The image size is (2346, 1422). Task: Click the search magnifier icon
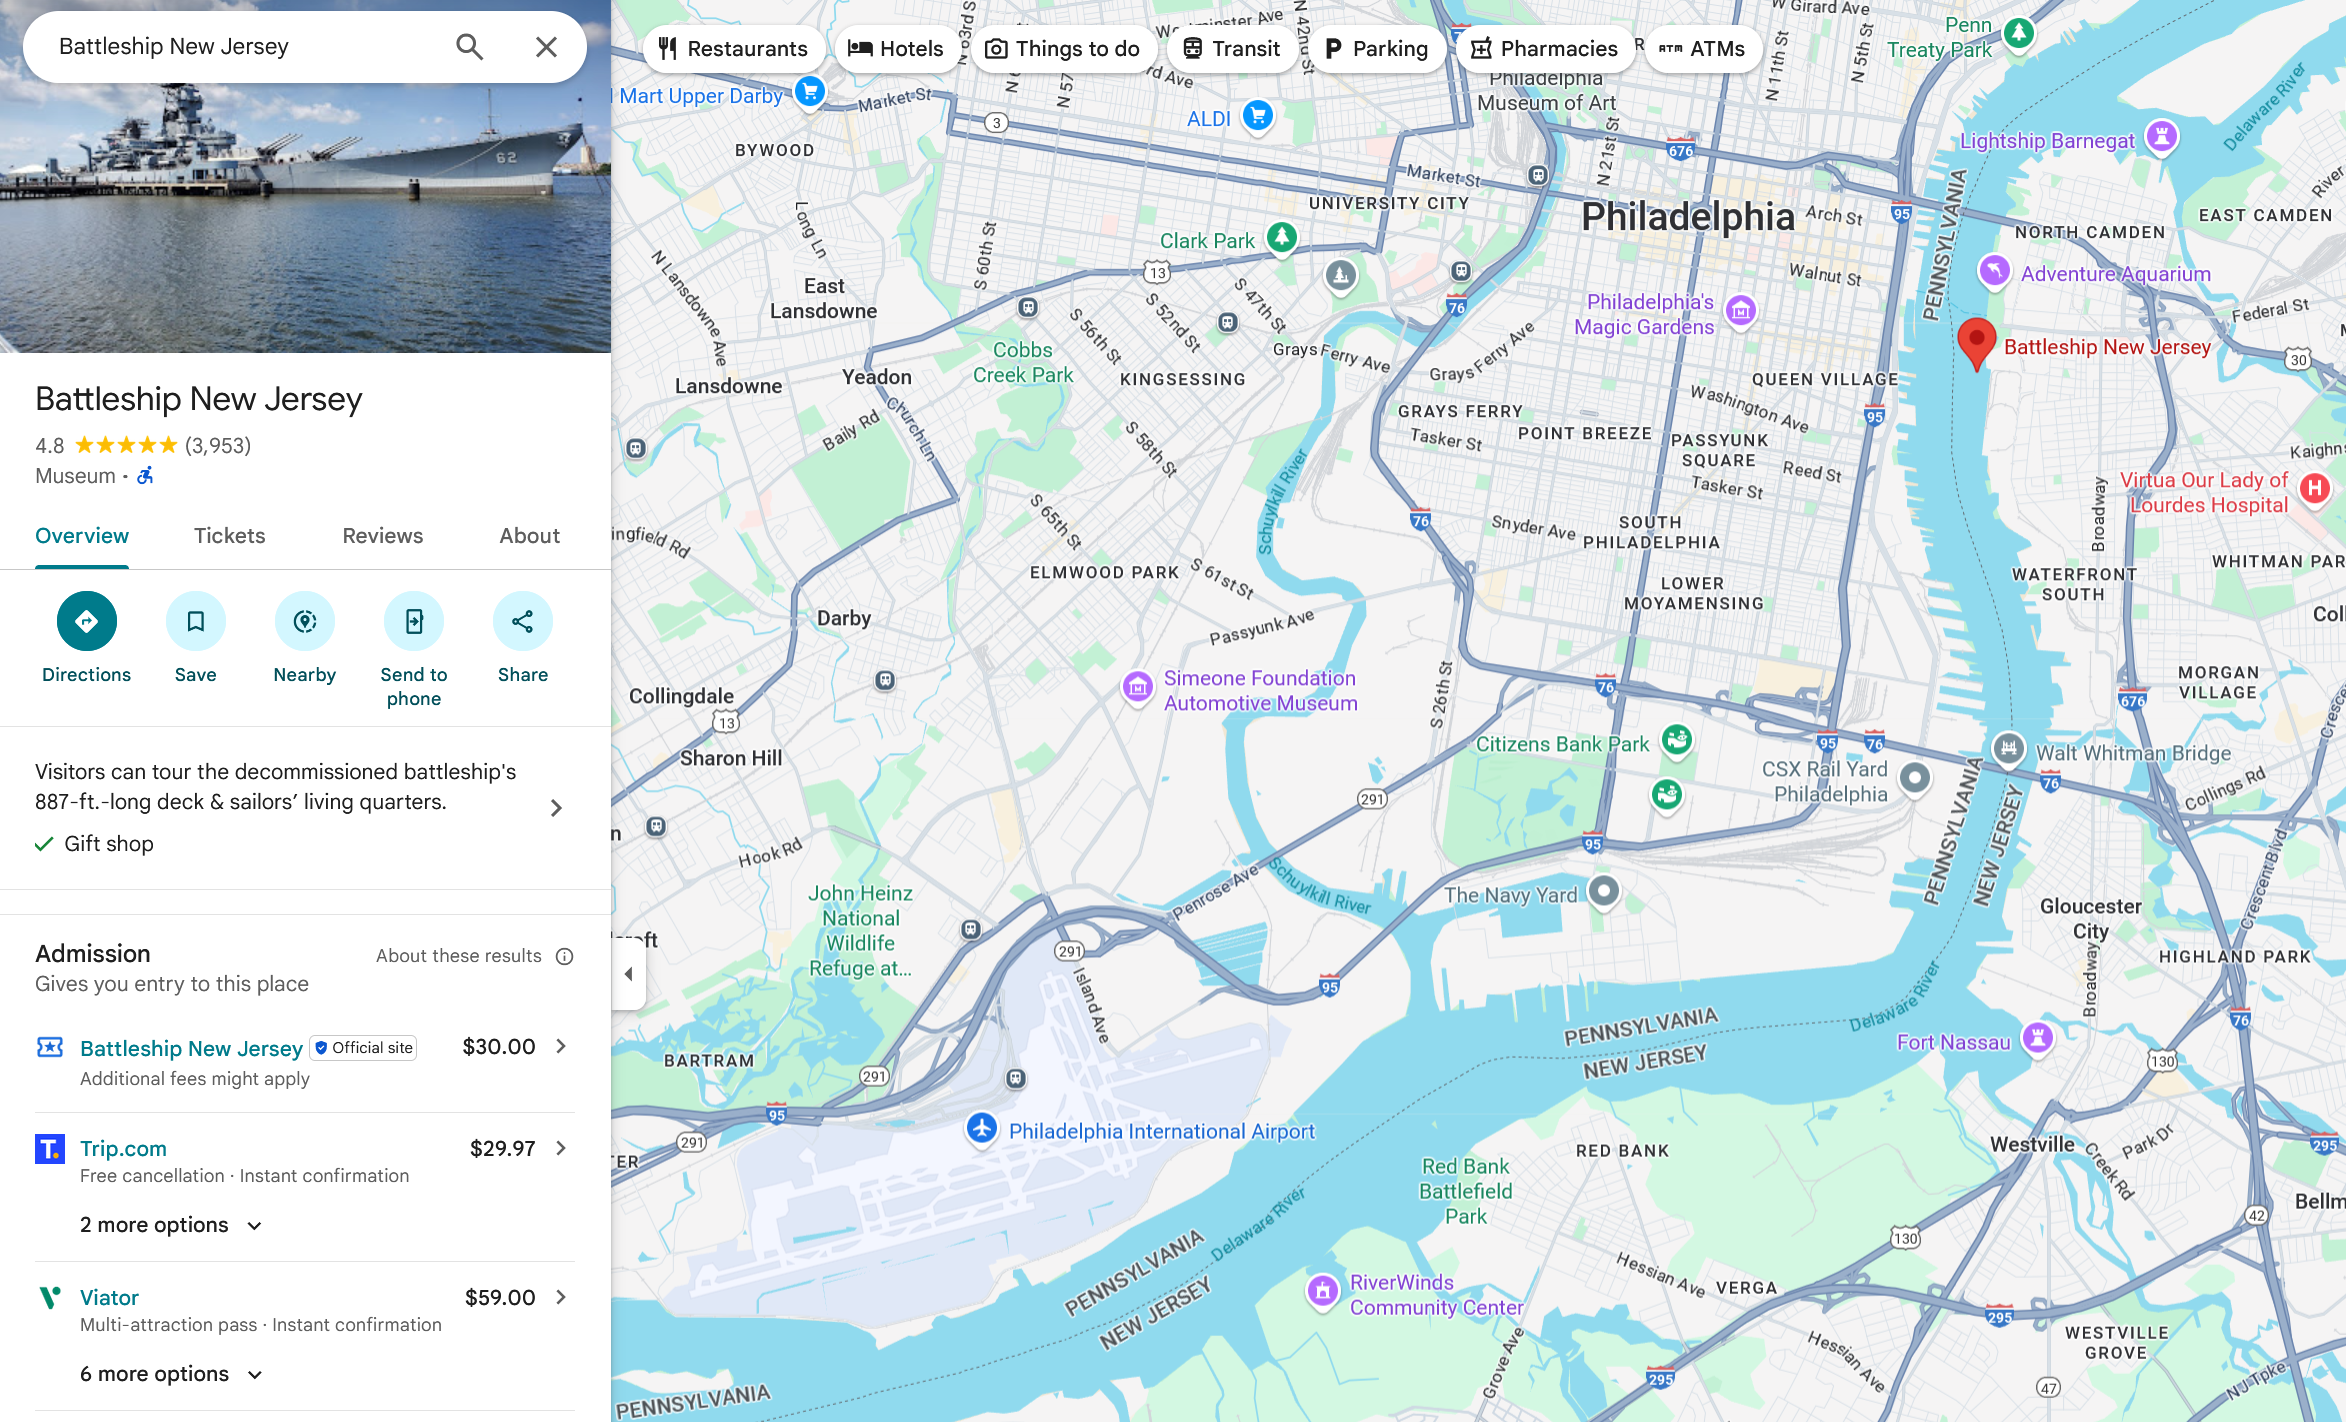469,47
